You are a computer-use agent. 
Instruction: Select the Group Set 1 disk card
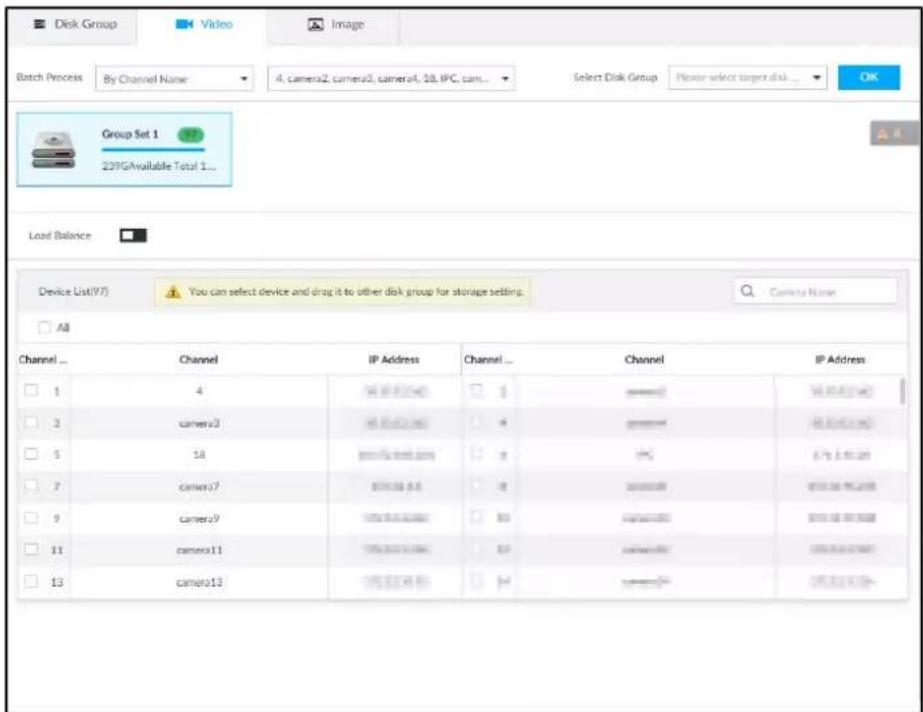tap(124, 149)
